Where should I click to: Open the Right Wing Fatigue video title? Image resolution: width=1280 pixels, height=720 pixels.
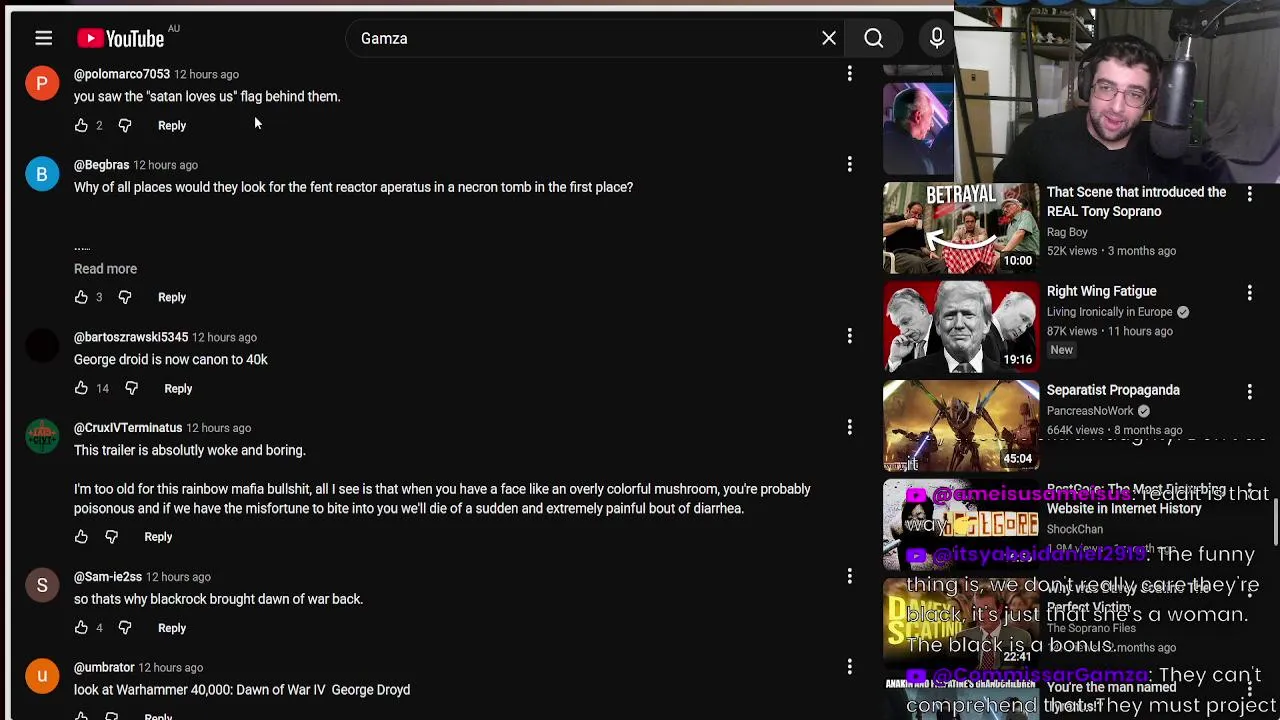(1102, 291)
